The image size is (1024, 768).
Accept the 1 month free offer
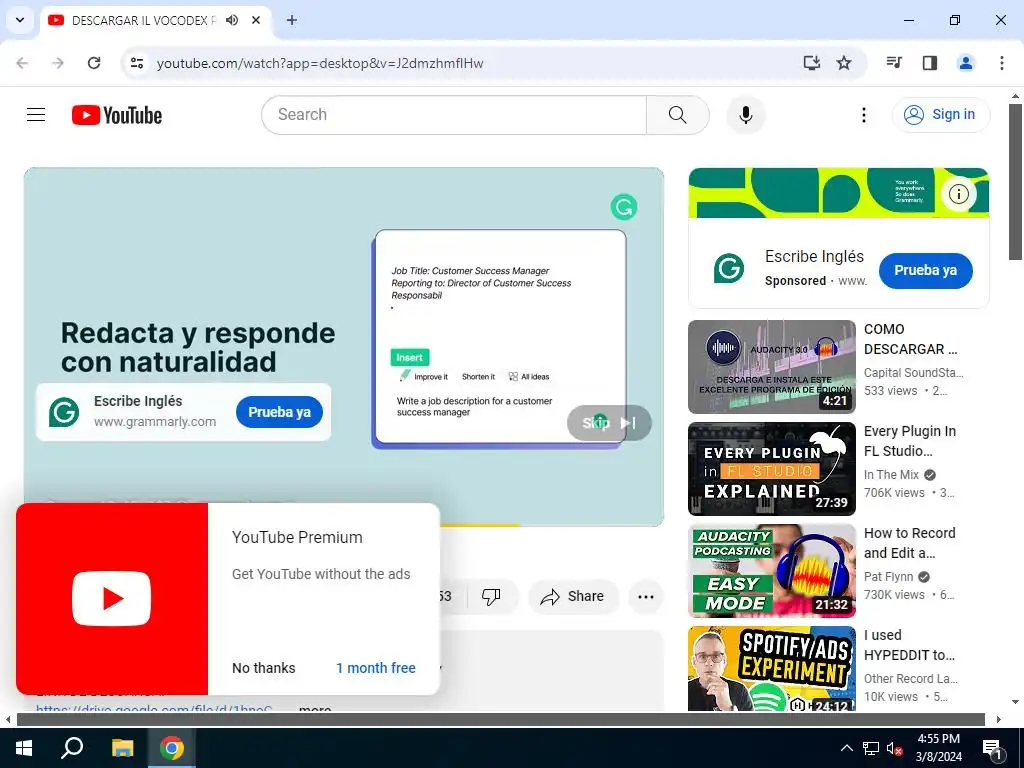tap(376, 667)
